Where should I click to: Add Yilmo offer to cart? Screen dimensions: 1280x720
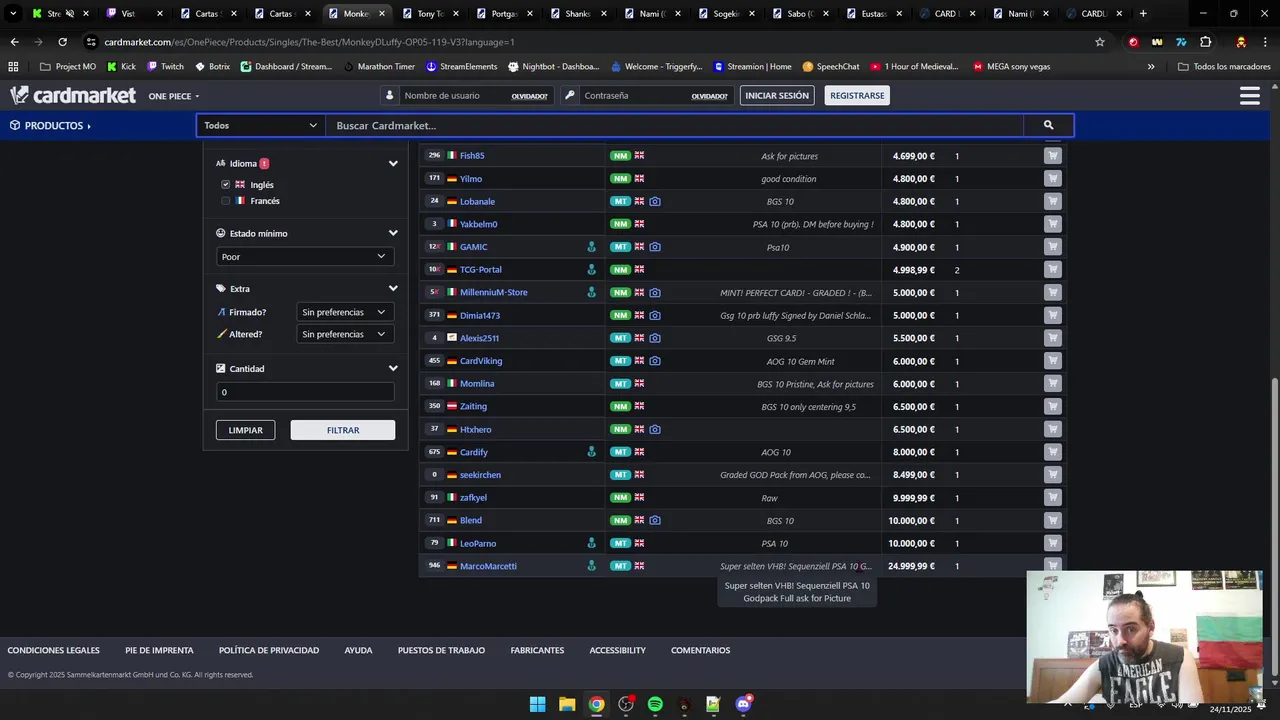click(x=1052, y=179)
